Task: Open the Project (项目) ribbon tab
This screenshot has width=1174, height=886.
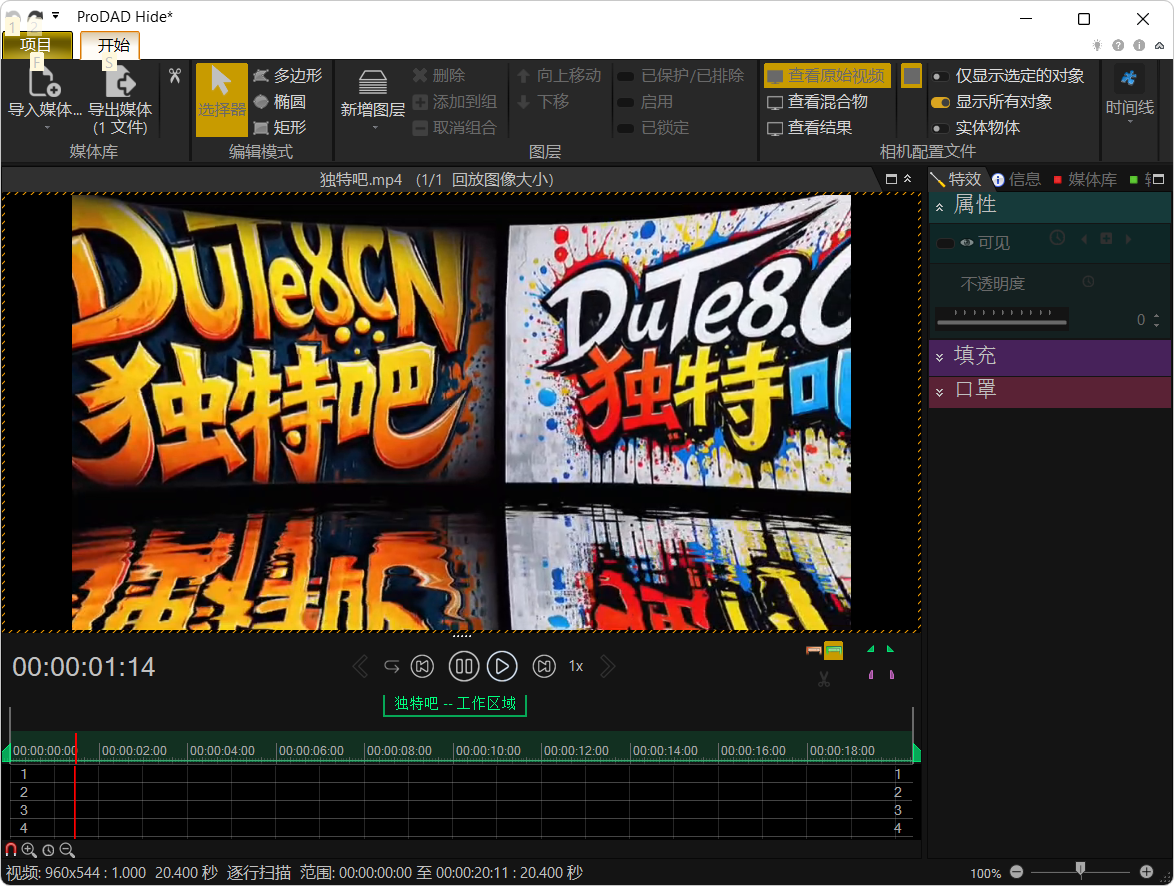Action: 36,45
